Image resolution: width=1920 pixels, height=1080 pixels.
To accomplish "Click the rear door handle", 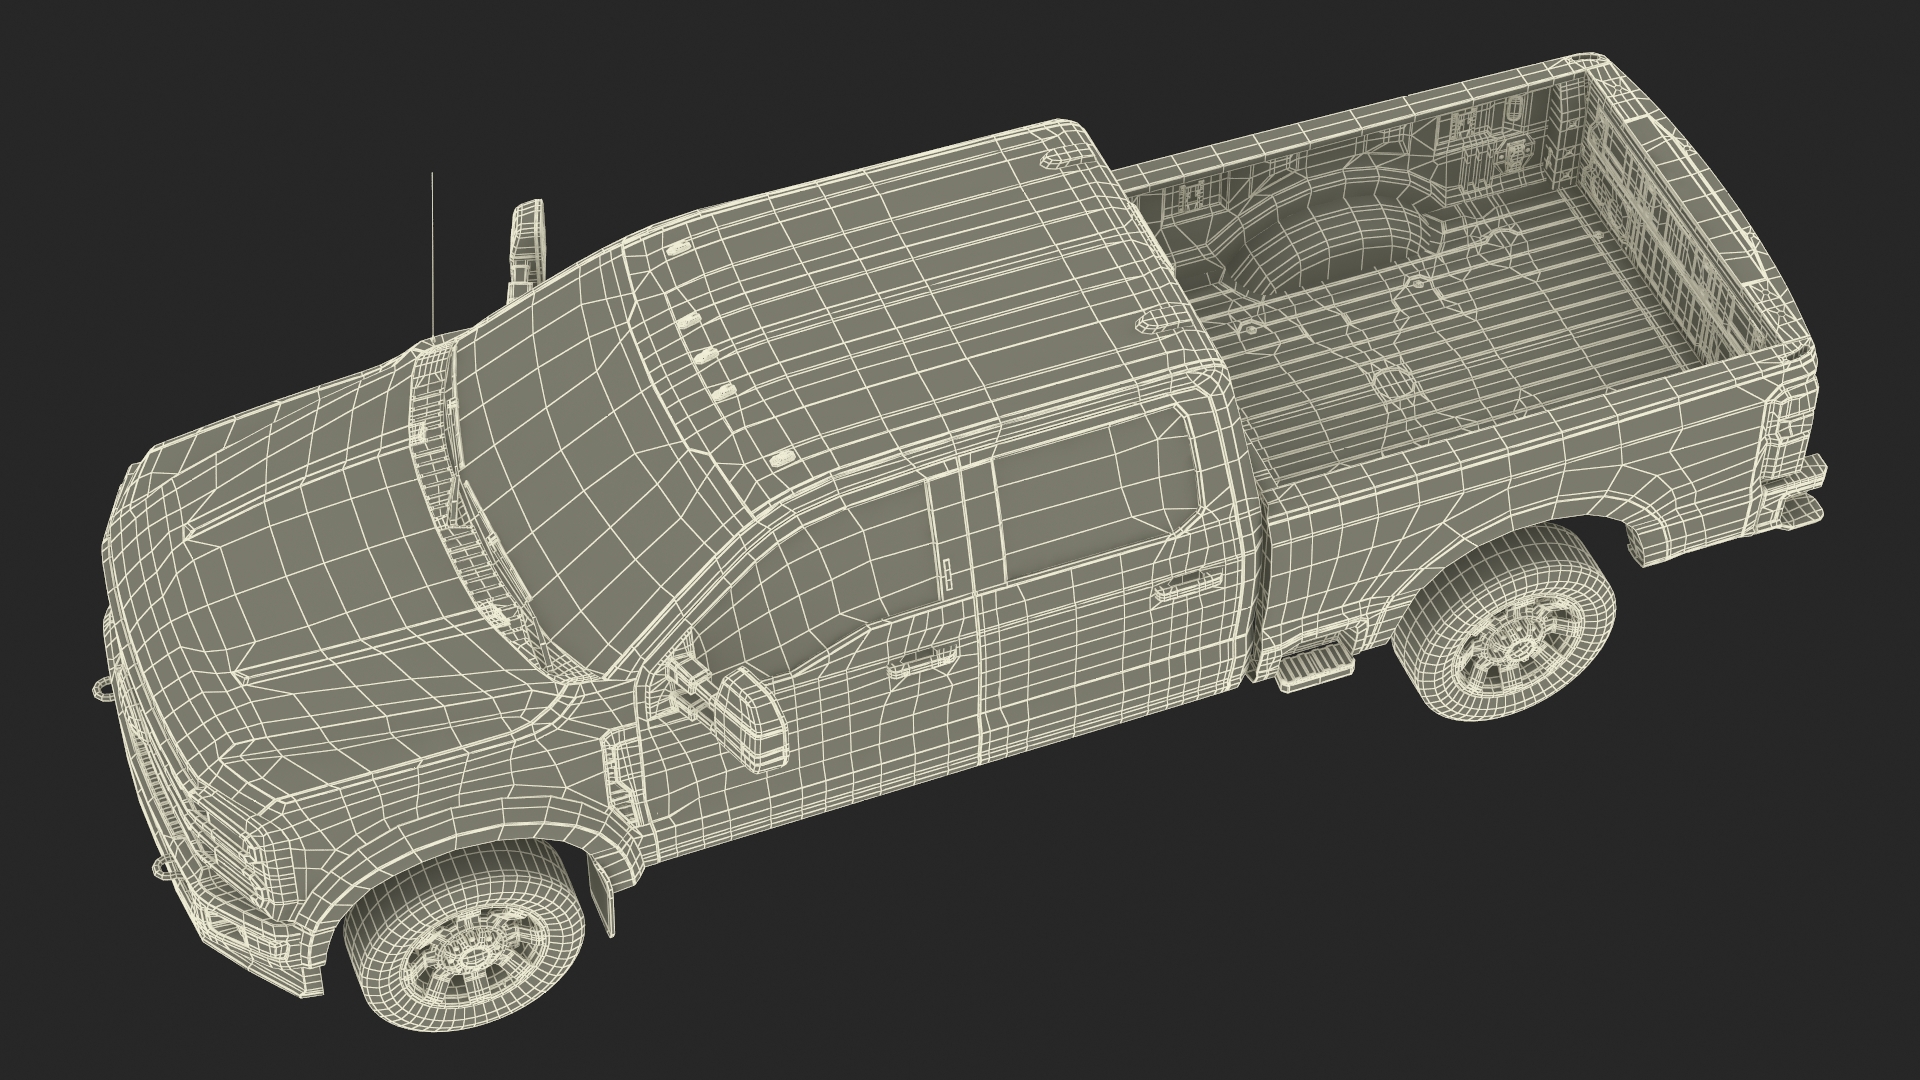I will (1187, 586).
